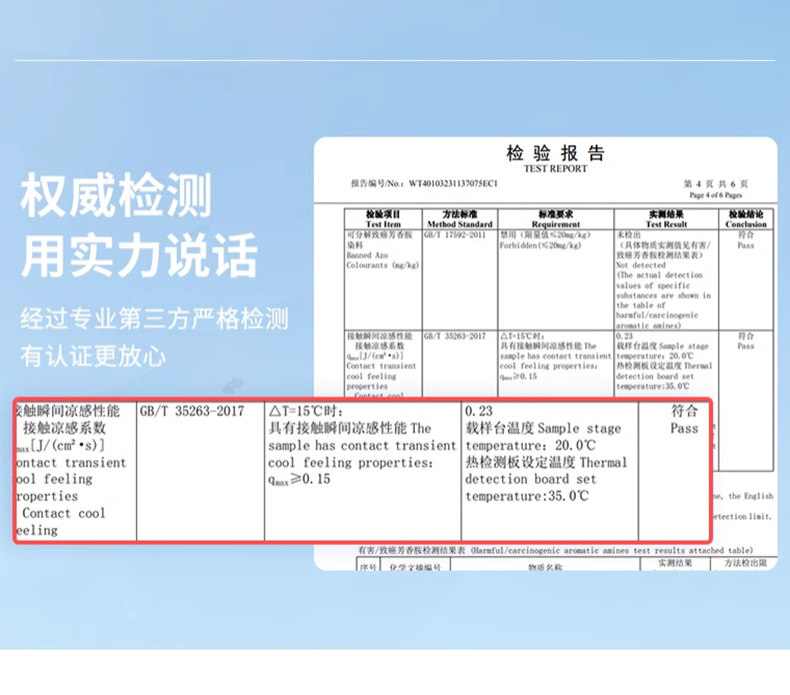Click the headline 用实力说话
Viewport: 790px width, 695px height.
pyautogui.click(x=139, y=256)
